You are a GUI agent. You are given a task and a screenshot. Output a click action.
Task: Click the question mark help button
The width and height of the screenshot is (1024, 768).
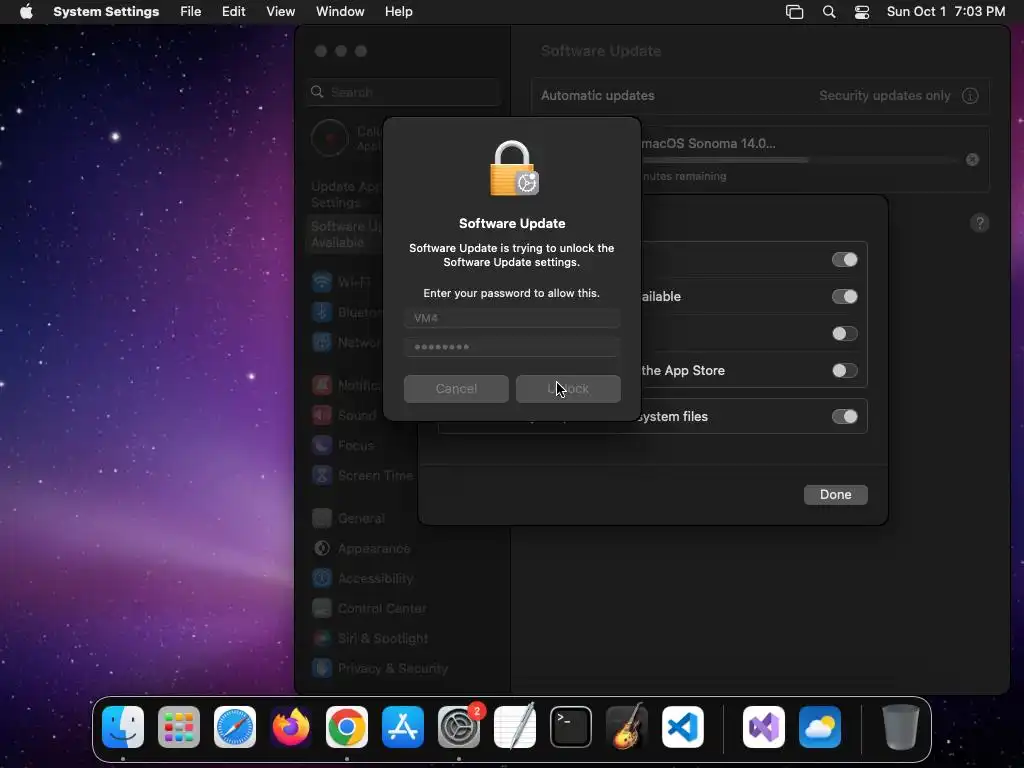click(x=980, y=223)
